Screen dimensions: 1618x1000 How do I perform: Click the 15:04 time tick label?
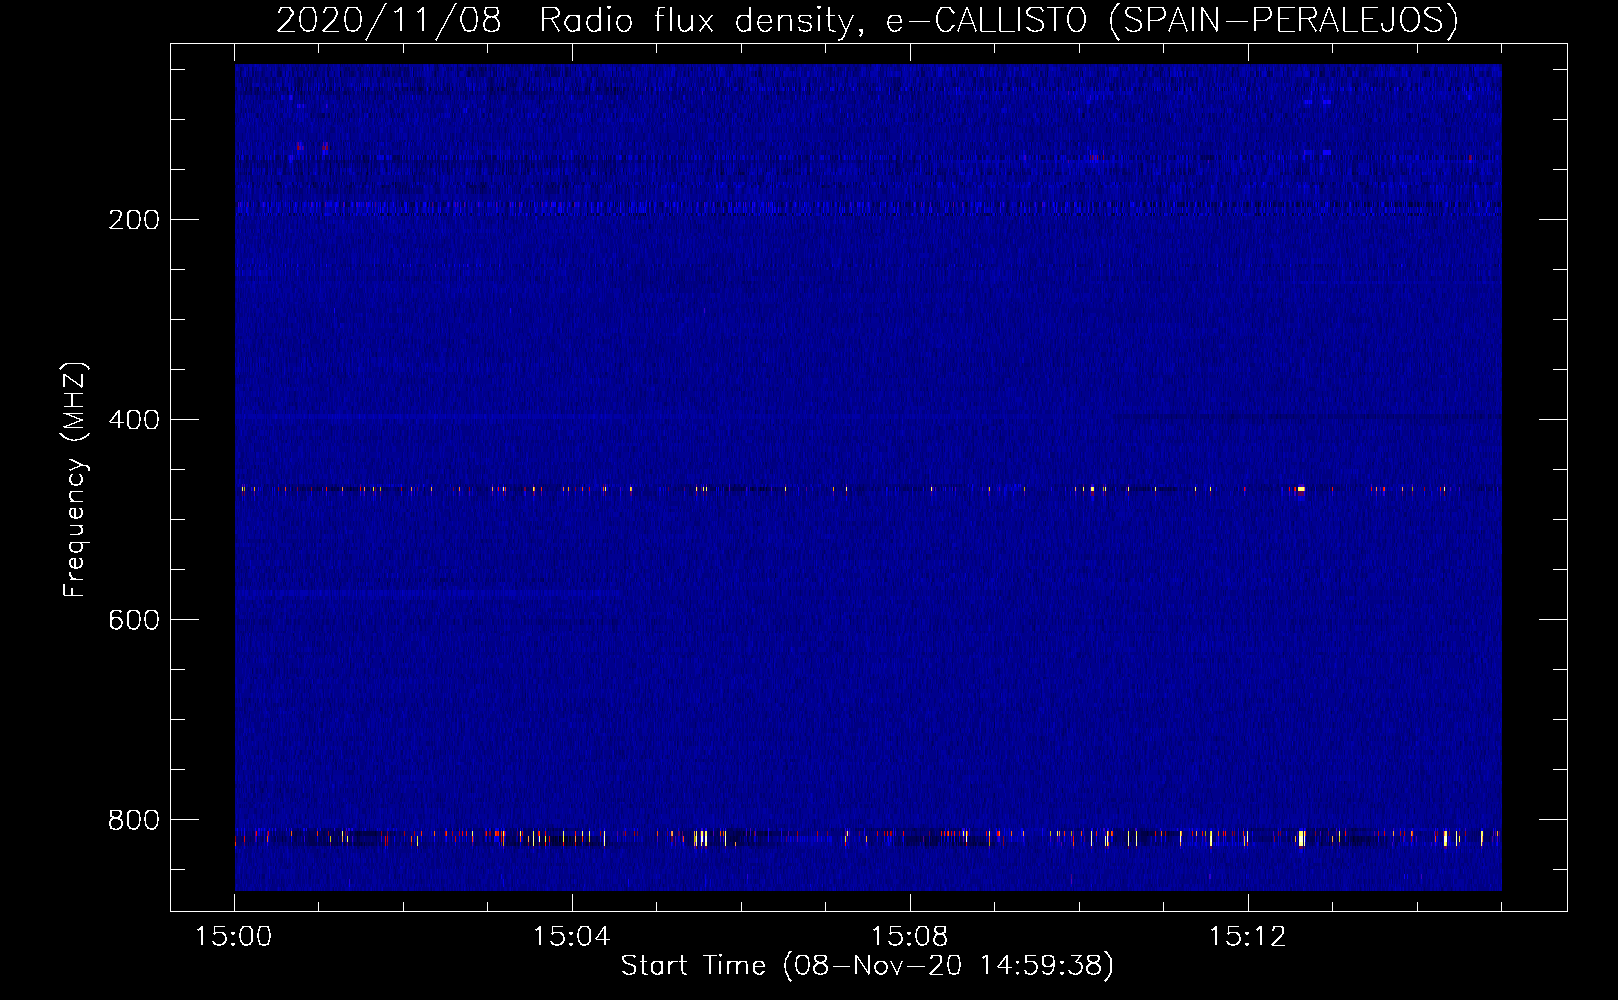[572, 937]
